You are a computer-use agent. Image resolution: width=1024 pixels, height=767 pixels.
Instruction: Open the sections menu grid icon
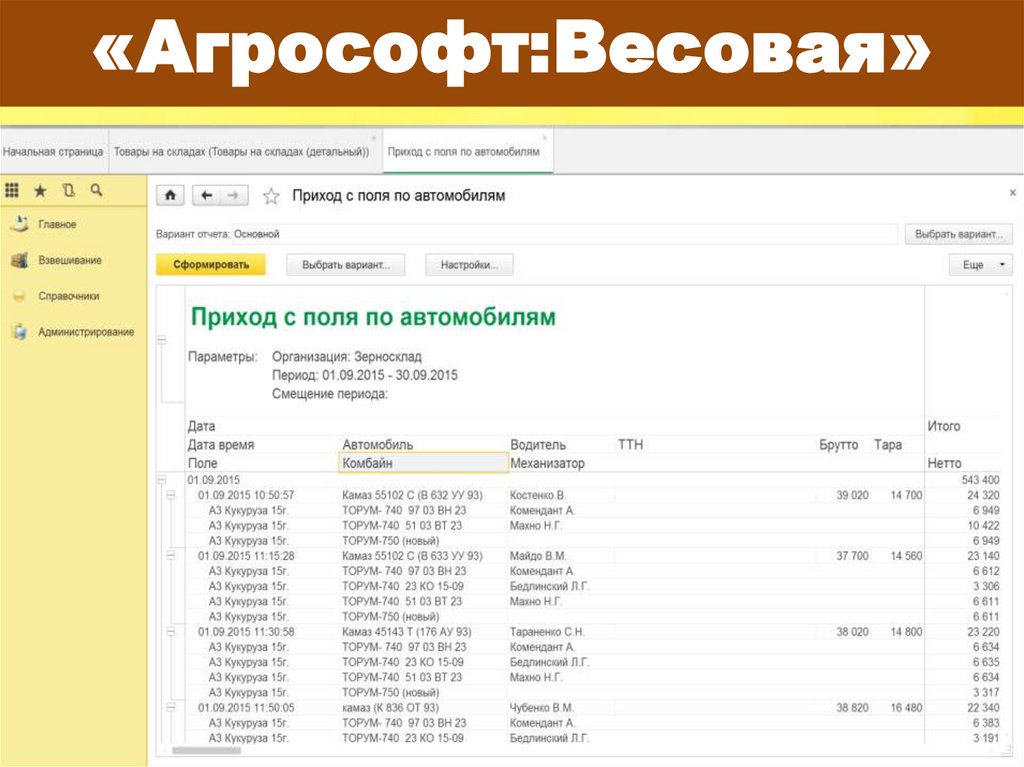coord(13,189)
